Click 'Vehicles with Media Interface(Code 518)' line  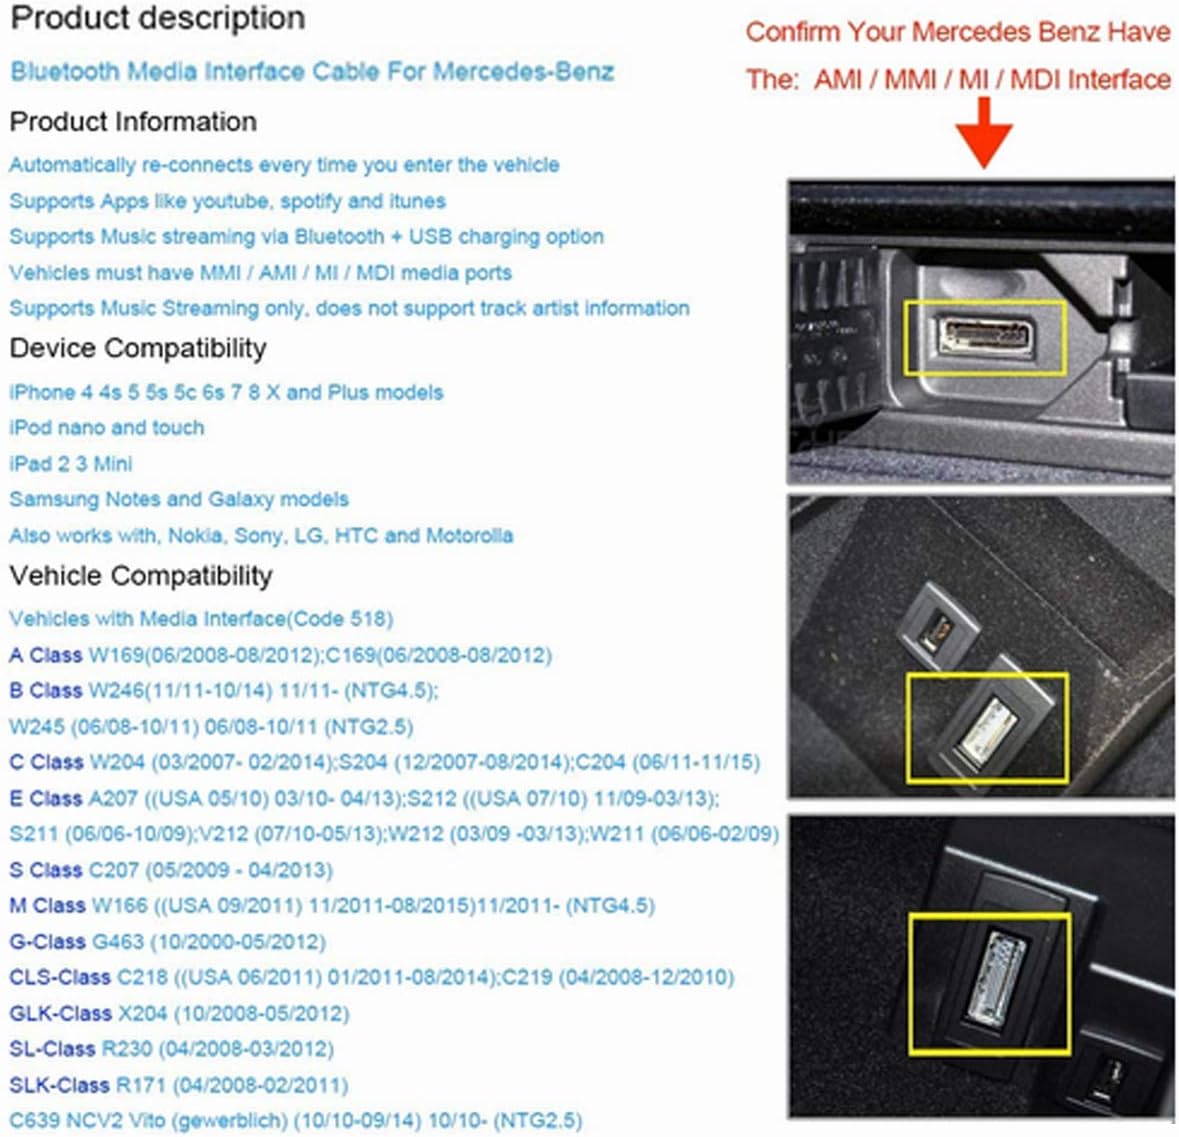(x=201, y=619)
